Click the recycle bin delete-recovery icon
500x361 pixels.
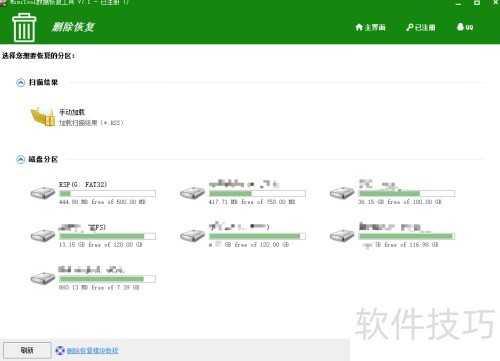tap(24, 28)
